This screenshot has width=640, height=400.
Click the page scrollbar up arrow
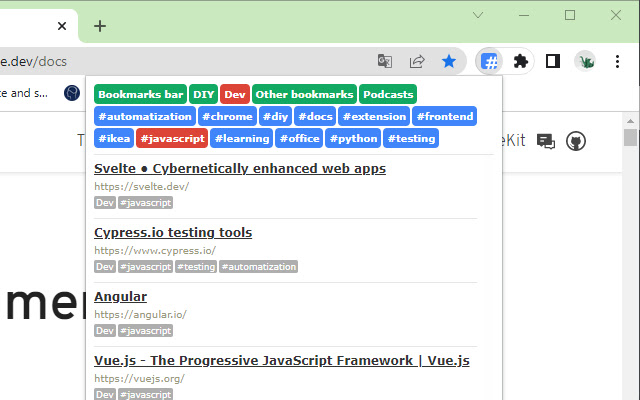(x=630, y=121)
